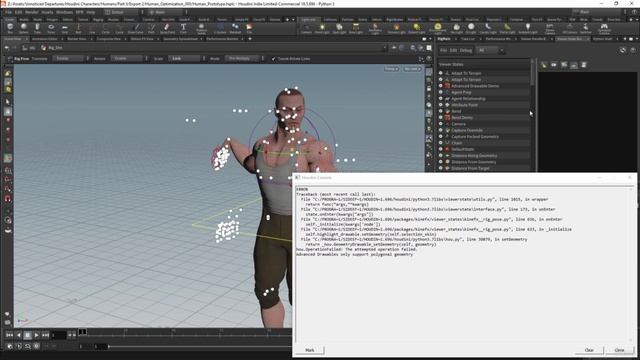Click the Stop button in playbar
Viewport: 640px width, 360px height.
(27, 335)
